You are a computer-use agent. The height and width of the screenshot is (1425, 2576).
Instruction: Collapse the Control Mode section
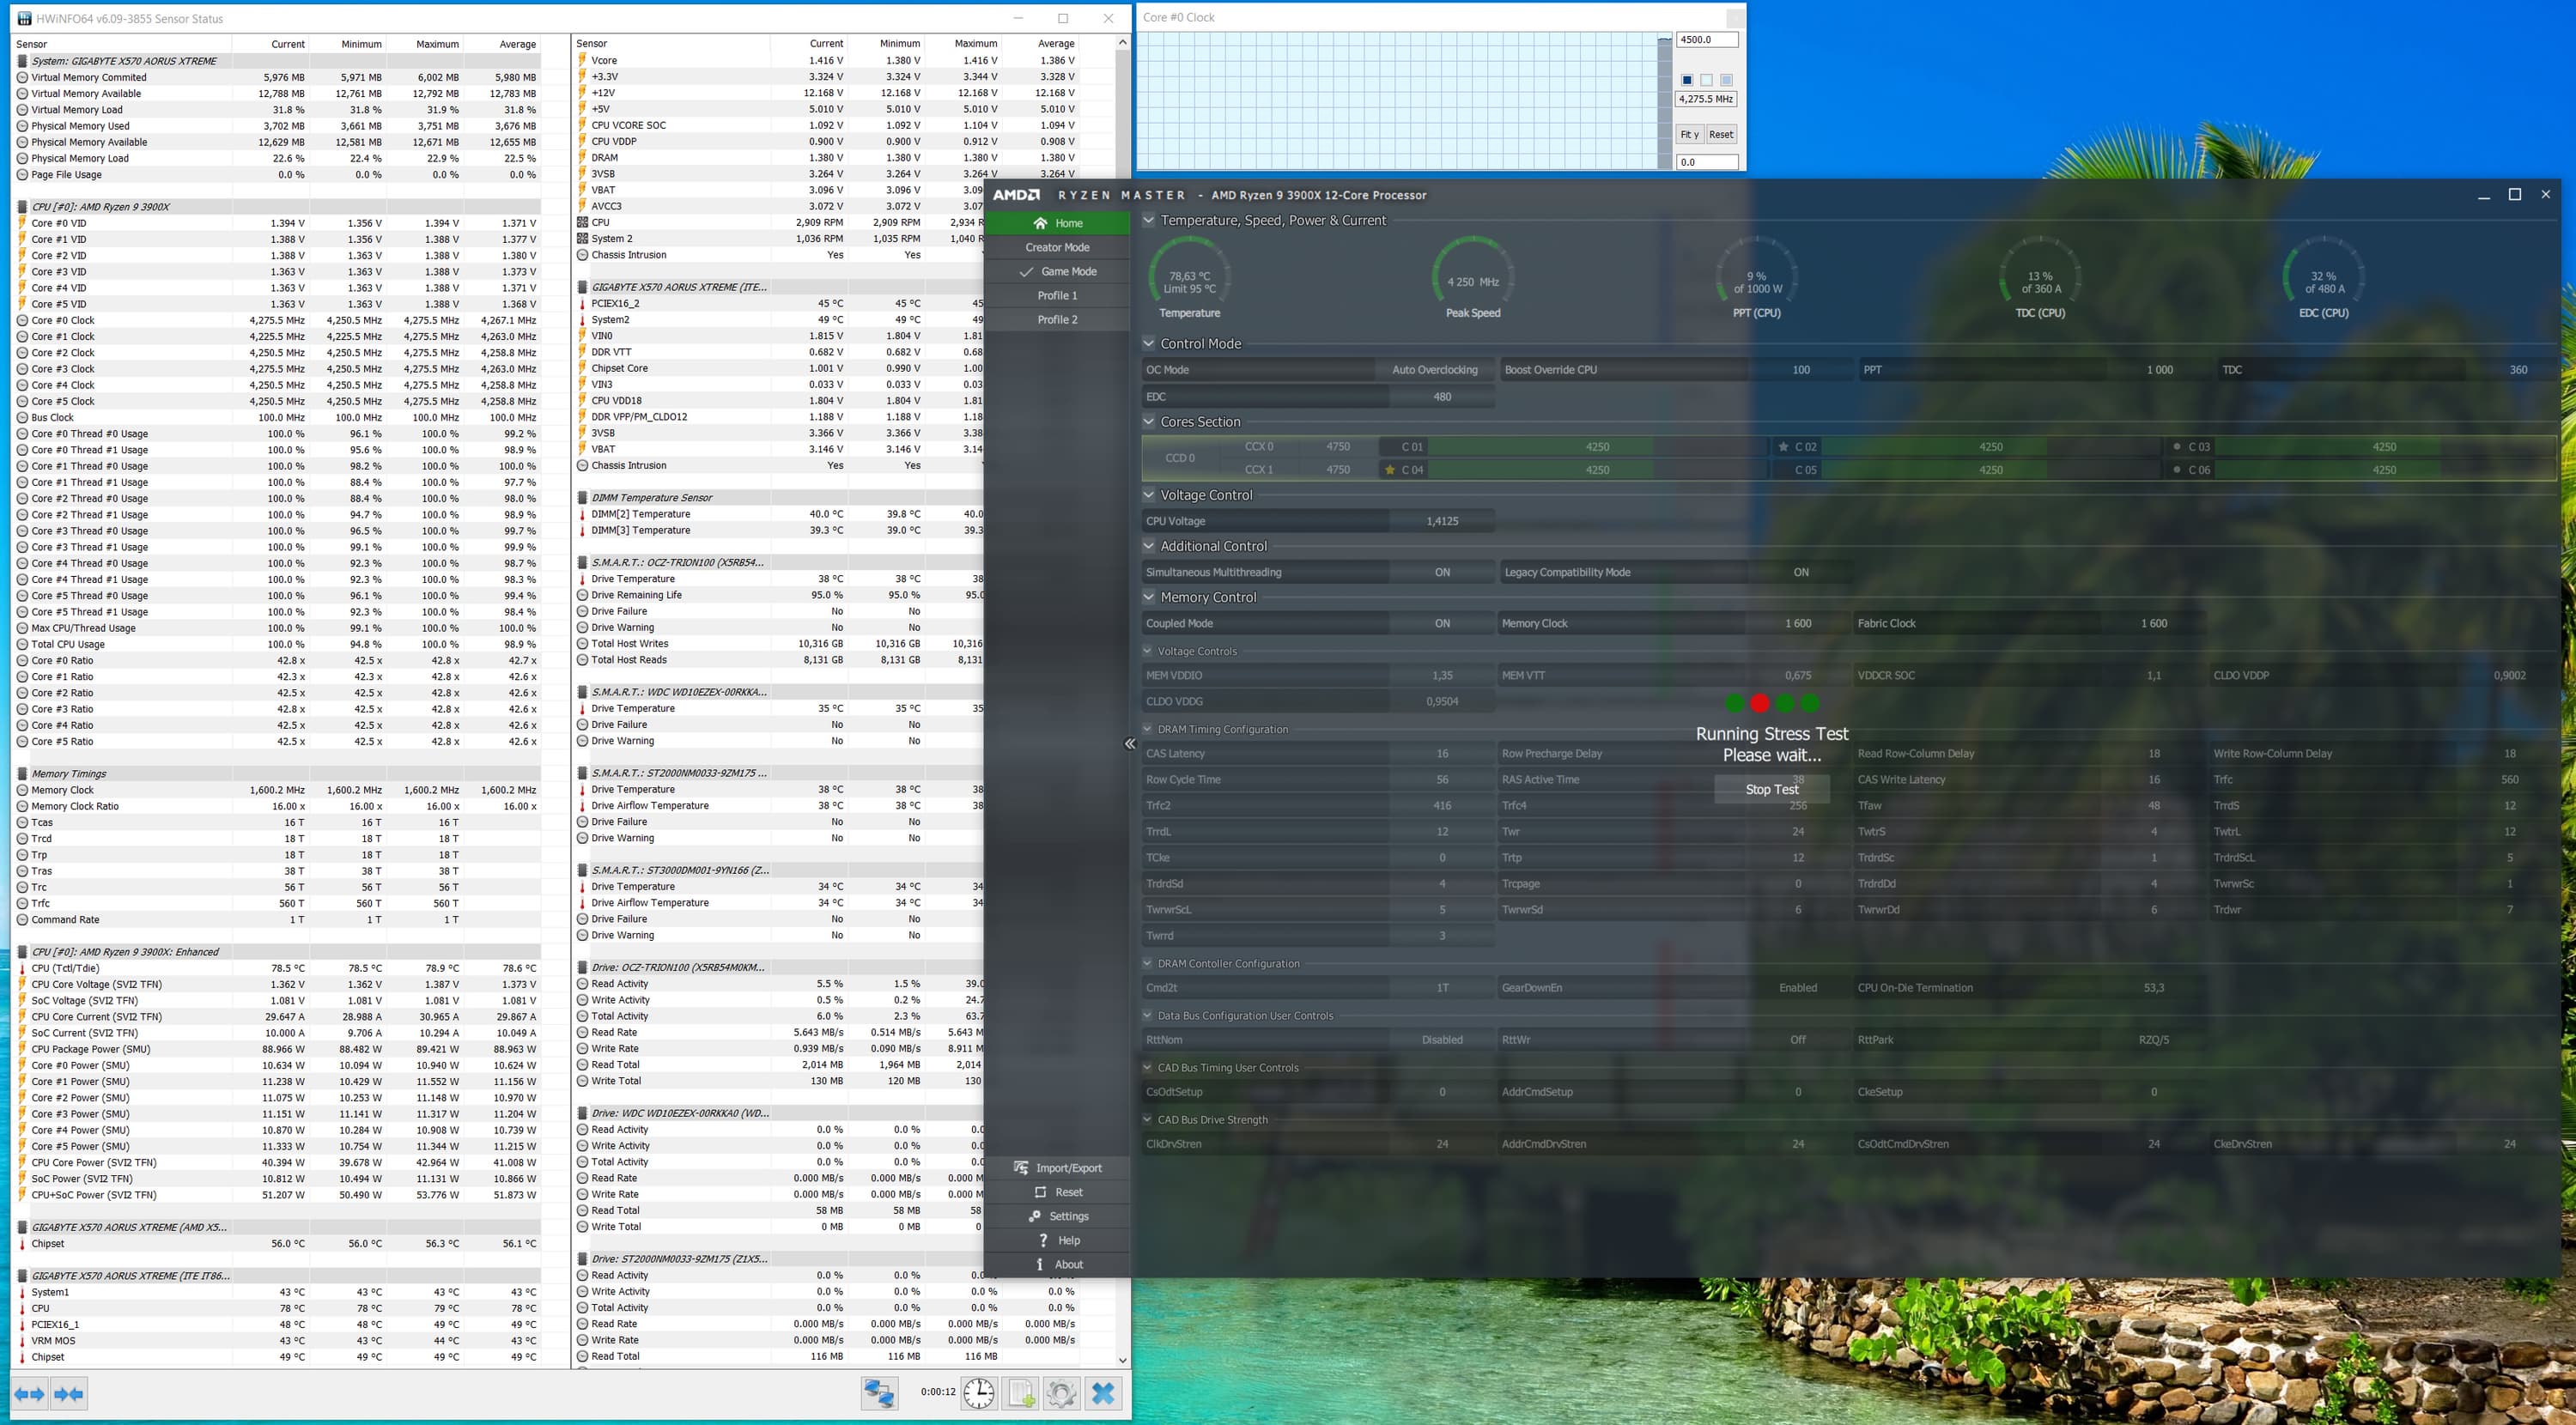(x=1149, y=343)
